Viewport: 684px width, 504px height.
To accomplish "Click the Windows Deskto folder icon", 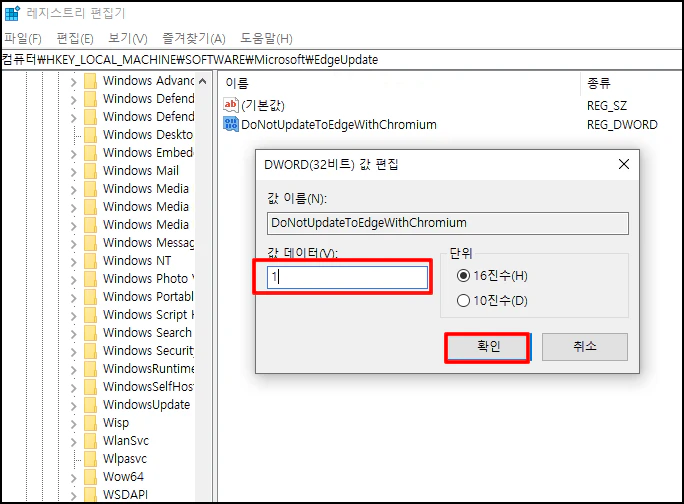I will coord(90,135).
